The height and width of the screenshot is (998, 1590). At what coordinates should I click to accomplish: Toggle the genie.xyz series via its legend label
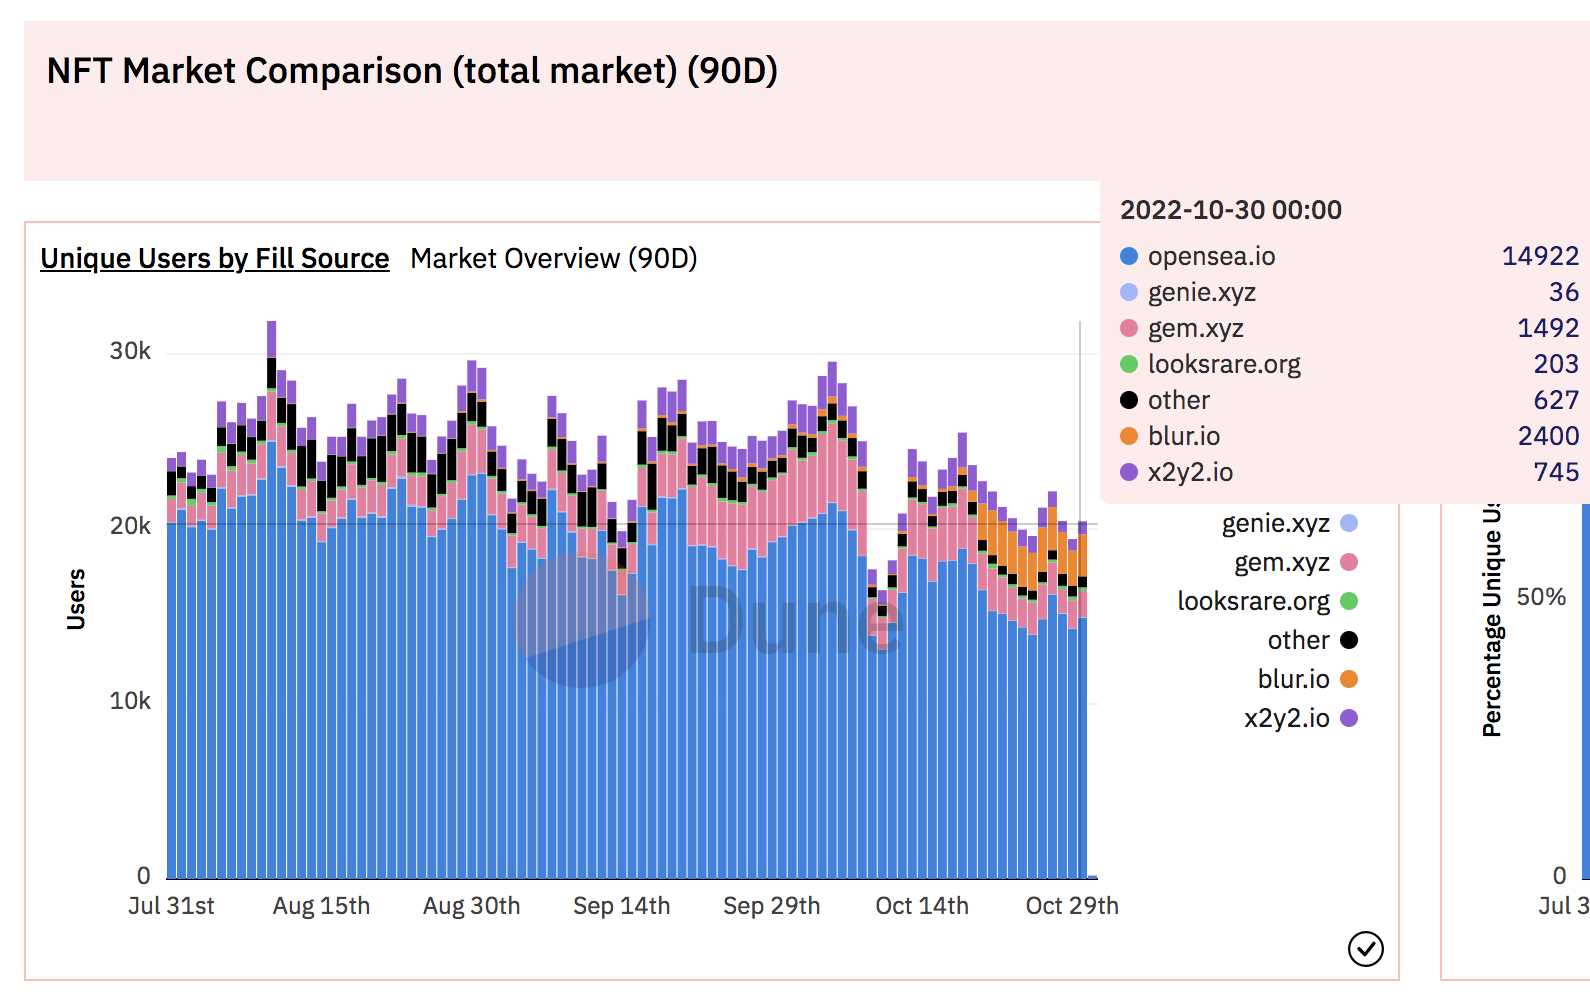[x=1275, y=523]
